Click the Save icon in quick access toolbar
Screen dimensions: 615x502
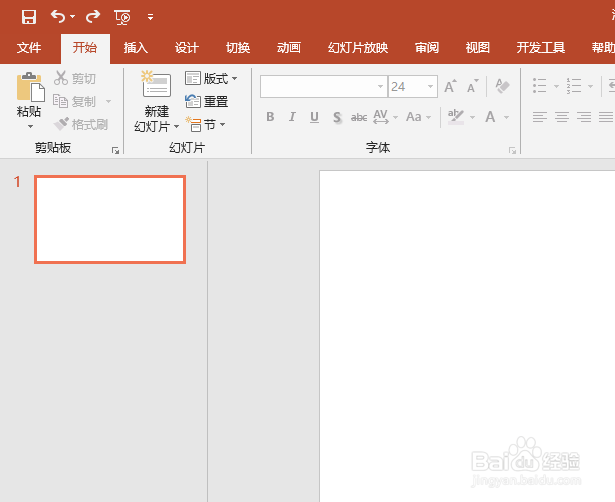click(x=29, y=17)
